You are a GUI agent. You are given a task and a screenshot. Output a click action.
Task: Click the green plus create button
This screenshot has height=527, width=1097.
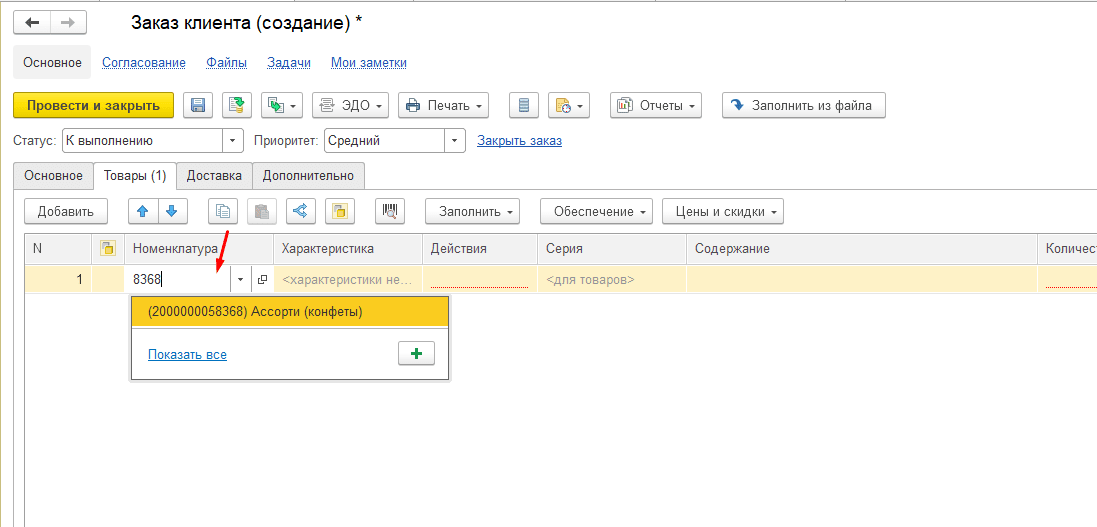click(x=416, y=354)
